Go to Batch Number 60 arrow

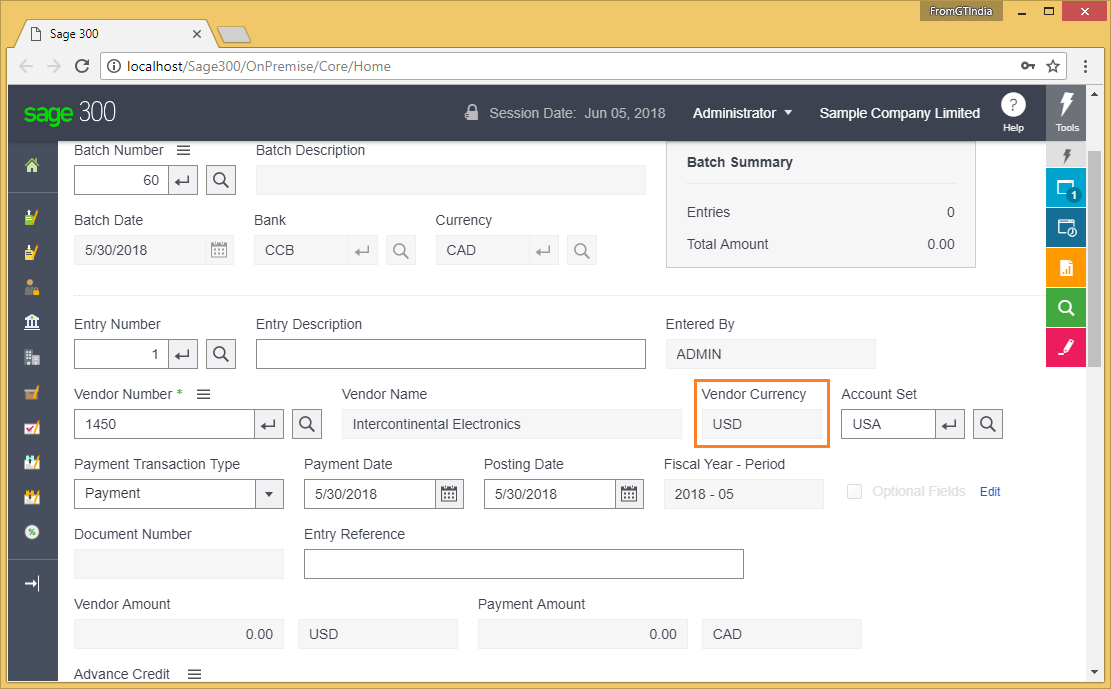(183, 180)
